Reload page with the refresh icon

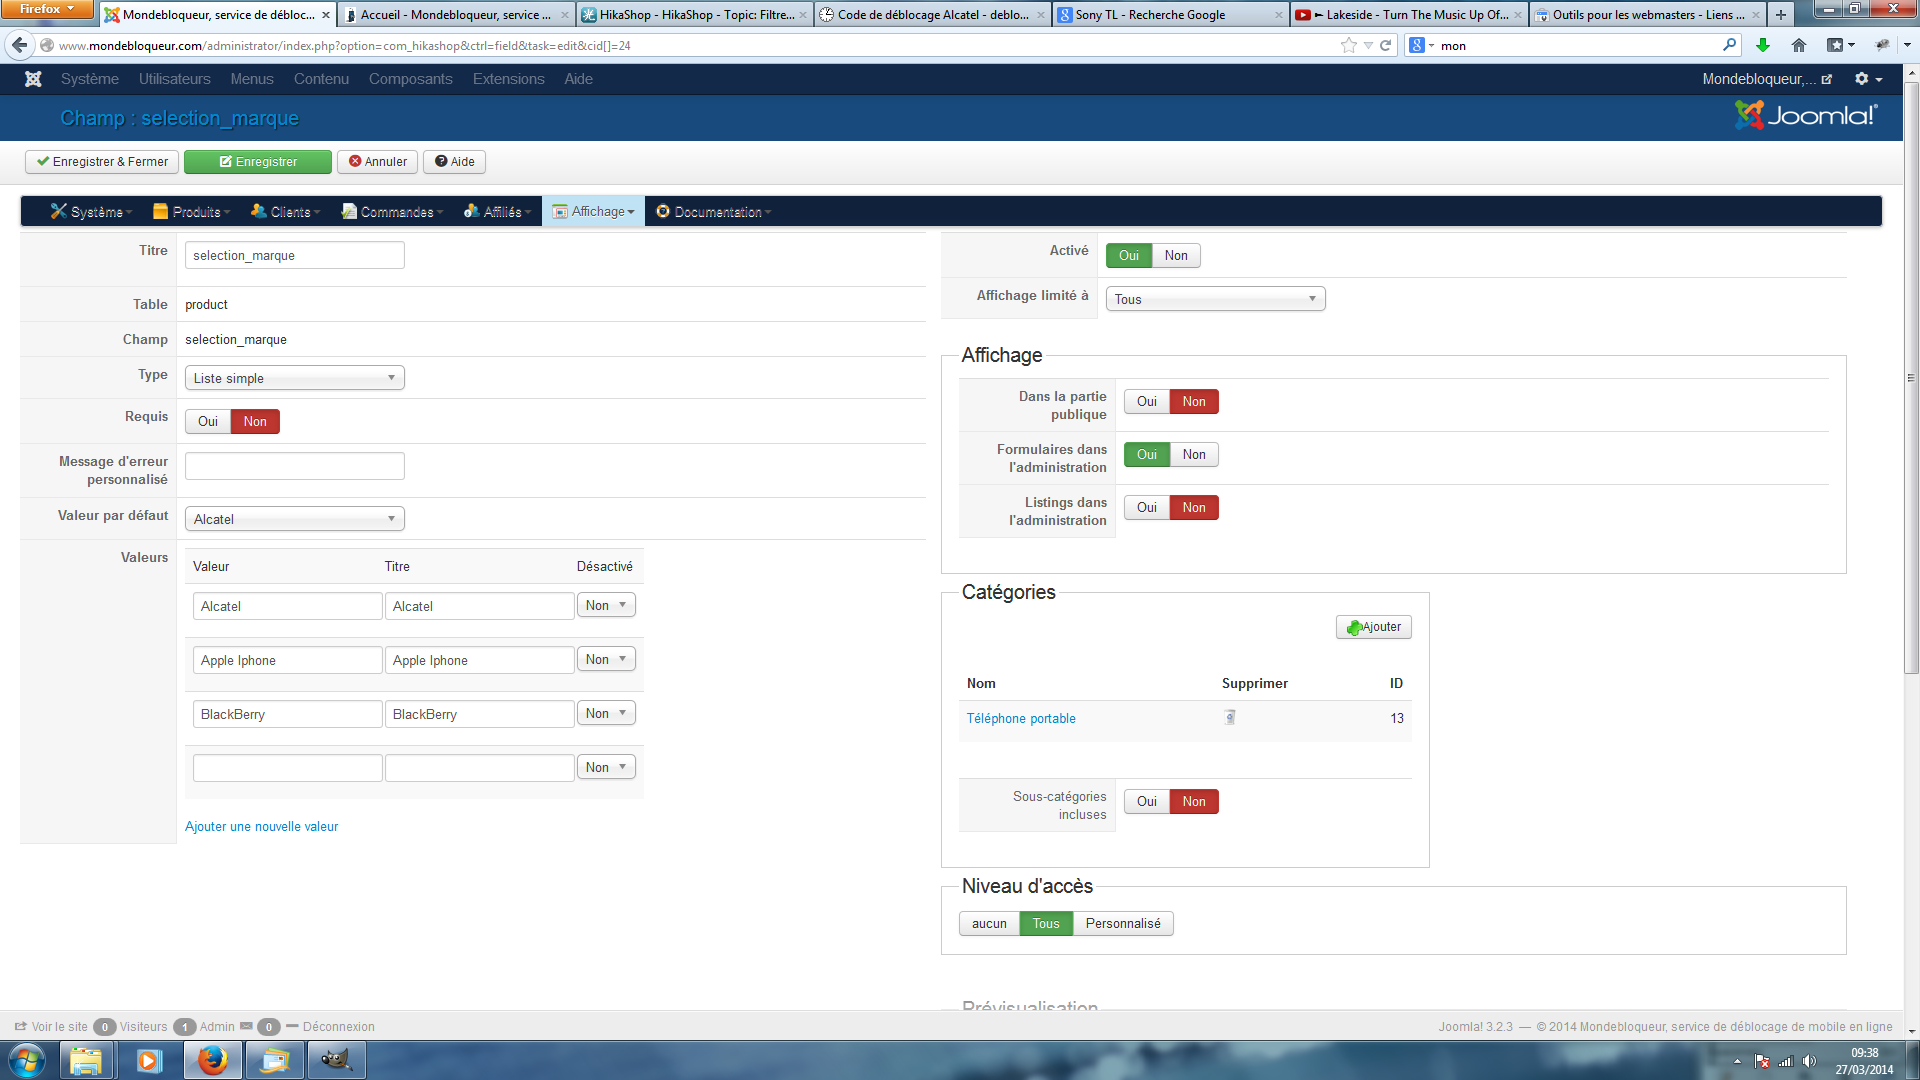click(x=1386, y=45)
